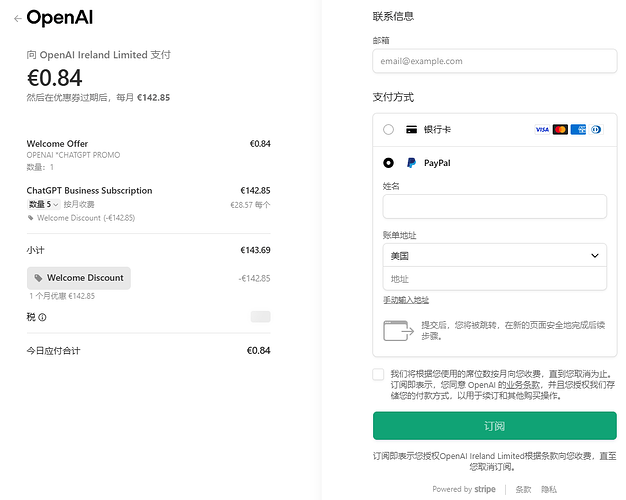Click the American Express card icon
626x500 pixels.
pyautogui.click(x=578, y=129)
